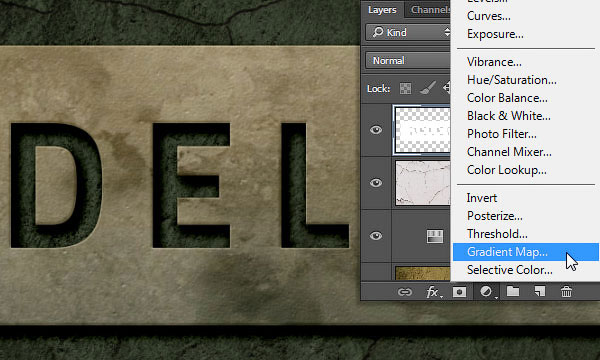Select Black & White... adjustment
The height and width of the screenshot is (360, 600).
click(509, 116)
